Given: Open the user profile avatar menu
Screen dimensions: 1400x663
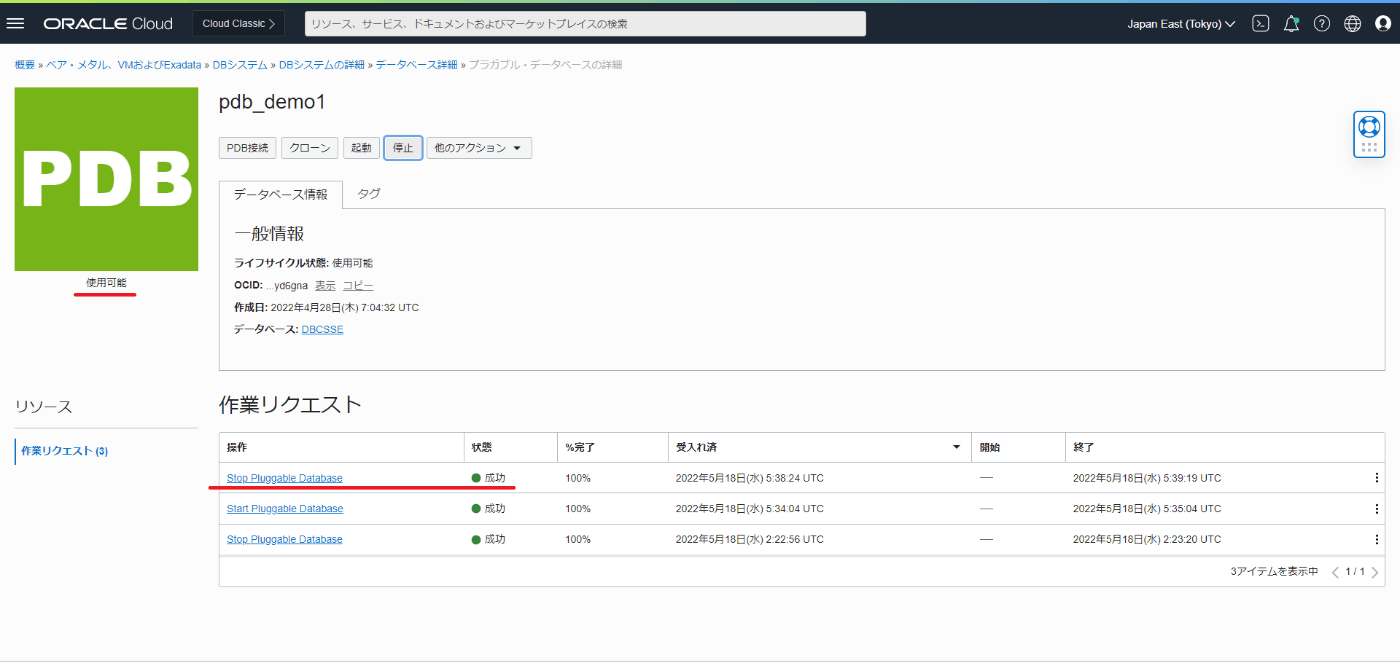Looking at the screenshot, I should click(x=1382, y=23).
